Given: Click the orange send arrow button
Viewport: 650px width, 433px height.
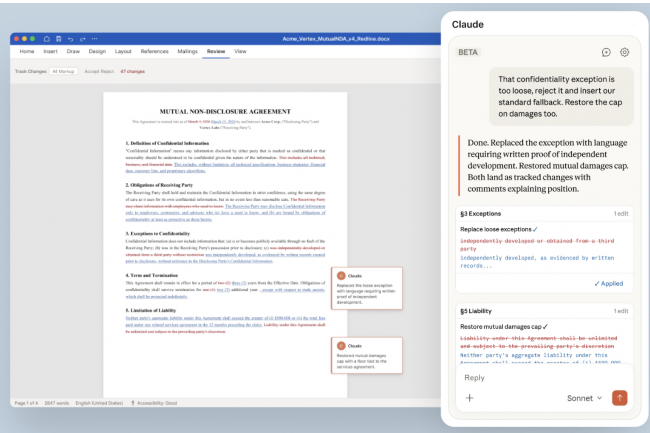Looking at the screenshot, I should pos(620,397).
